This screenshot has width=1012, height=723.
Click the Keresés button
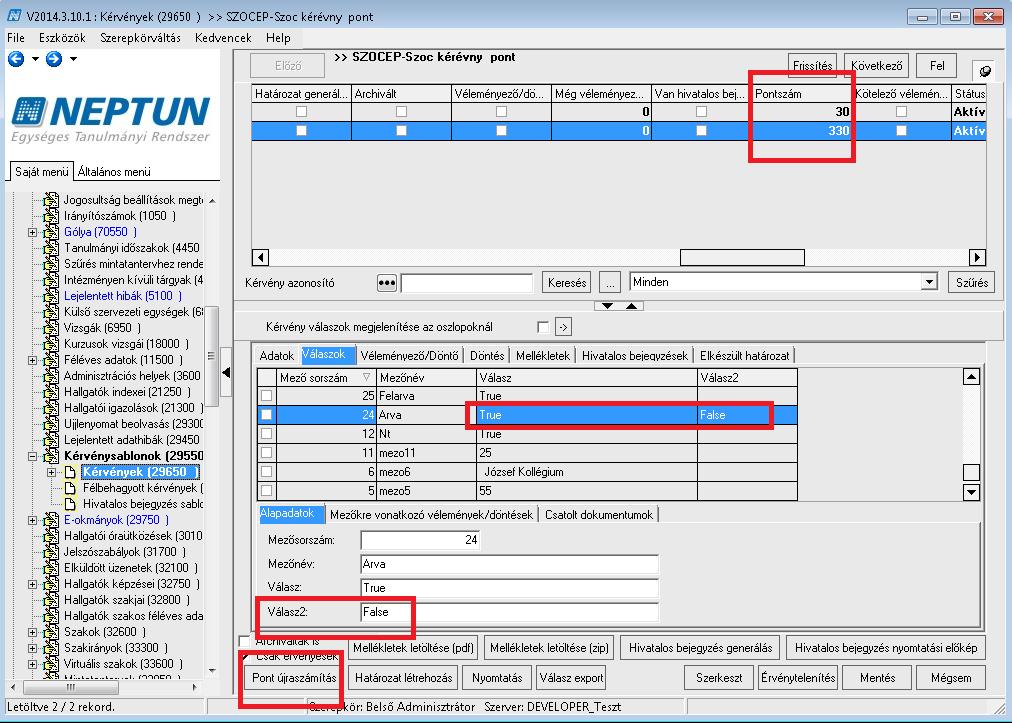tap(567, 283)
